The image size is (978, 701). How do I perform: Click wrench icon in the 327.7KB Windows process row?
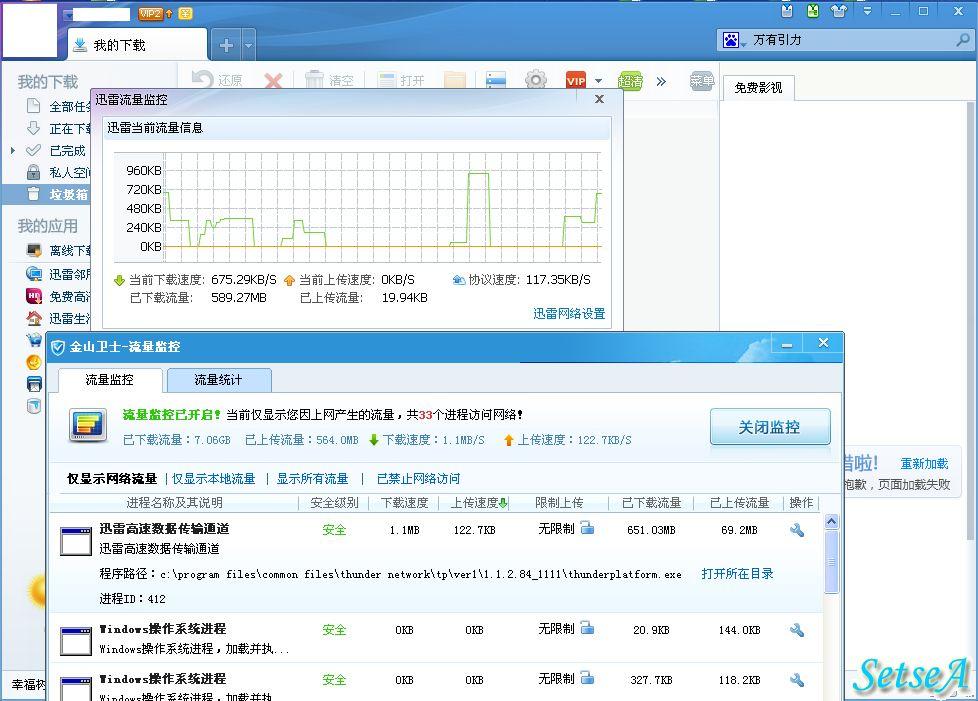pos(796,680)
